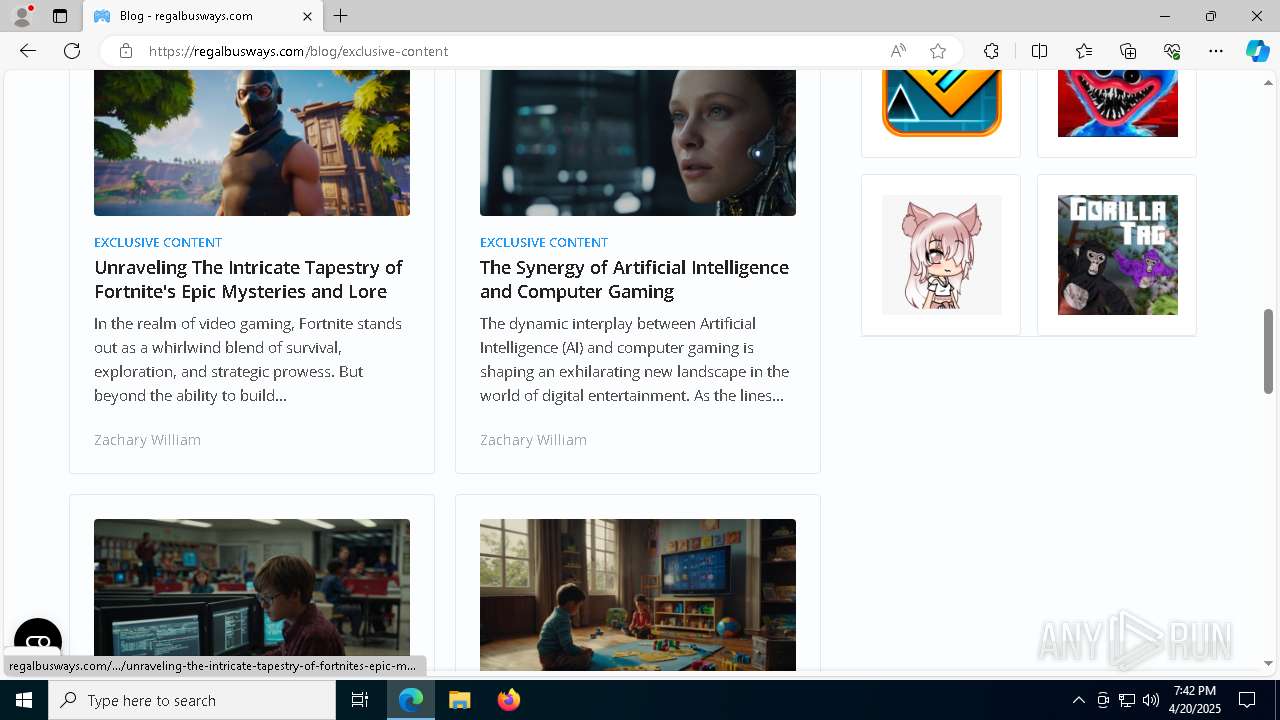Add this page to favorites star

click(x=938, y=51)
